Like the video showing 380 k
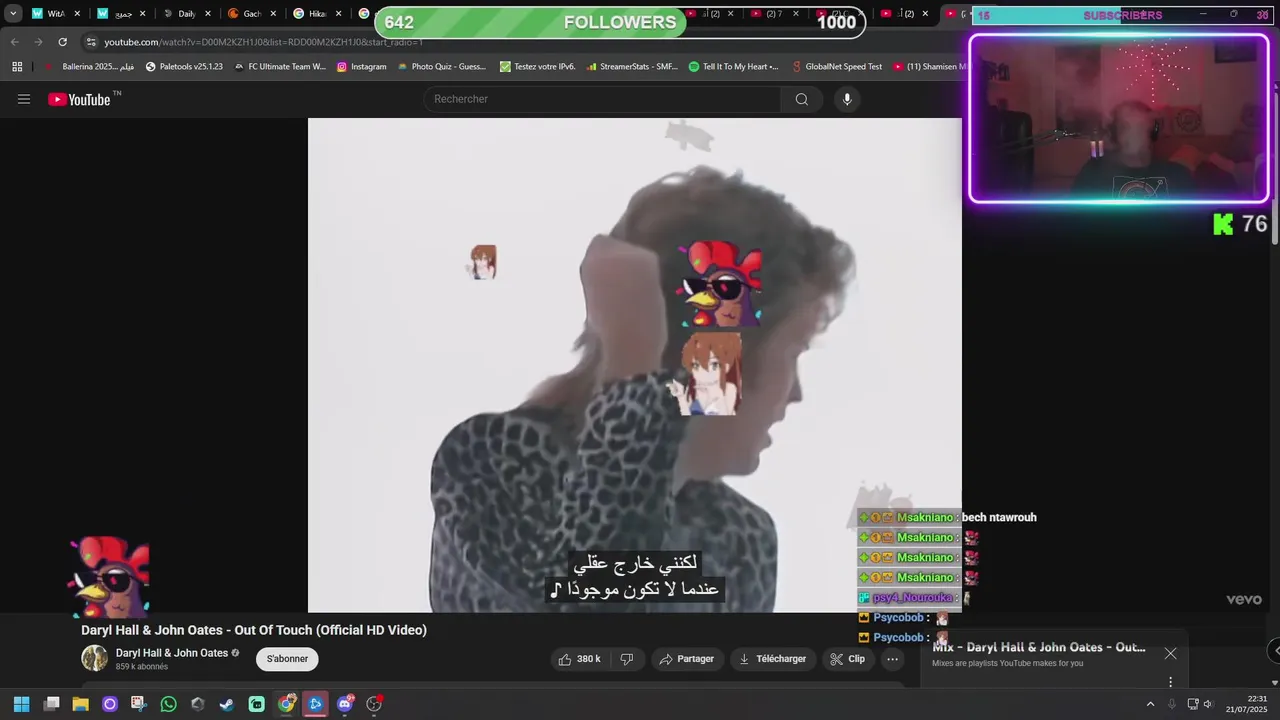The height and width of the screenshot is (720, 1280). [580, 659]
